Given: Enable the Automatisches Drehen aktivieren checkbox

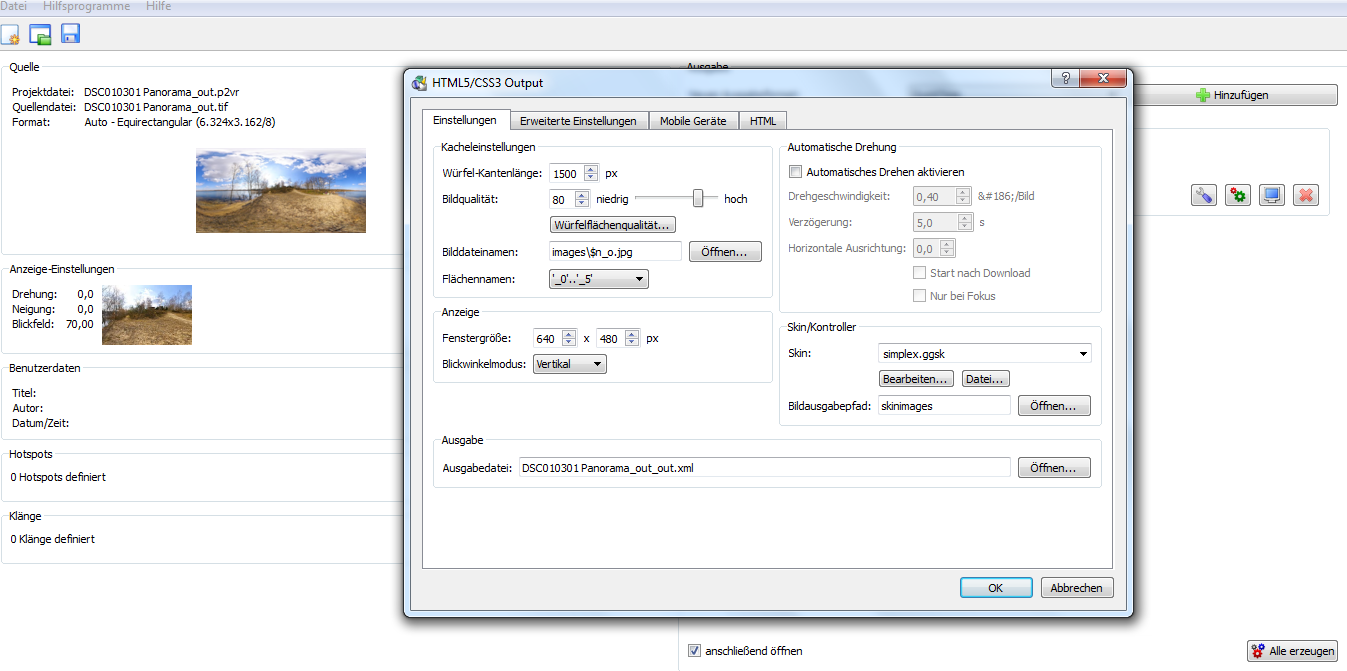Looking at the screenshot, I should coord(796,172).
